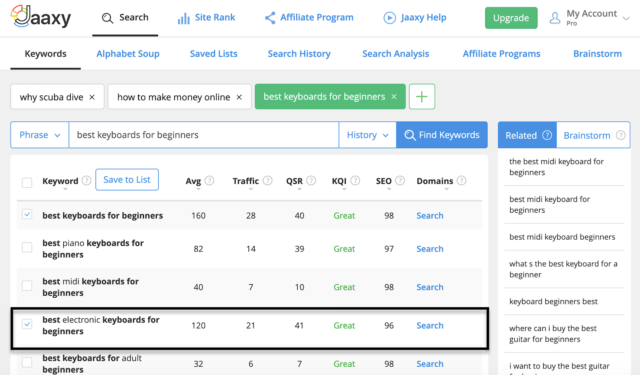Close the 'best keyboards for beginners' tab

coord(394,97)
